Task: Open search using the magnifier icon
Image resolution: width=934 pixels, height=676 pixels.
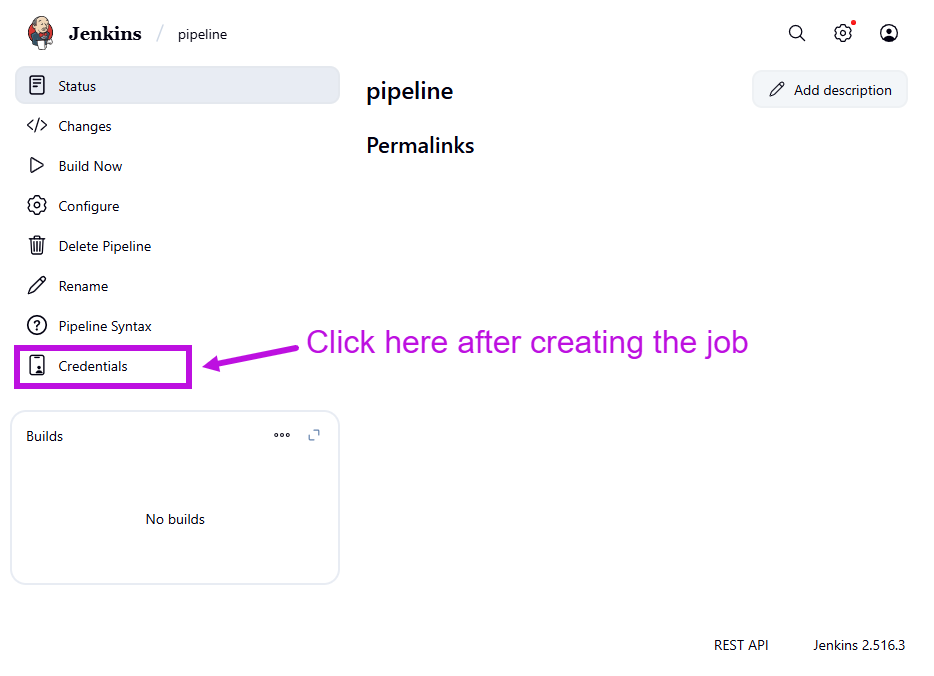Action: tap(797, 33)
